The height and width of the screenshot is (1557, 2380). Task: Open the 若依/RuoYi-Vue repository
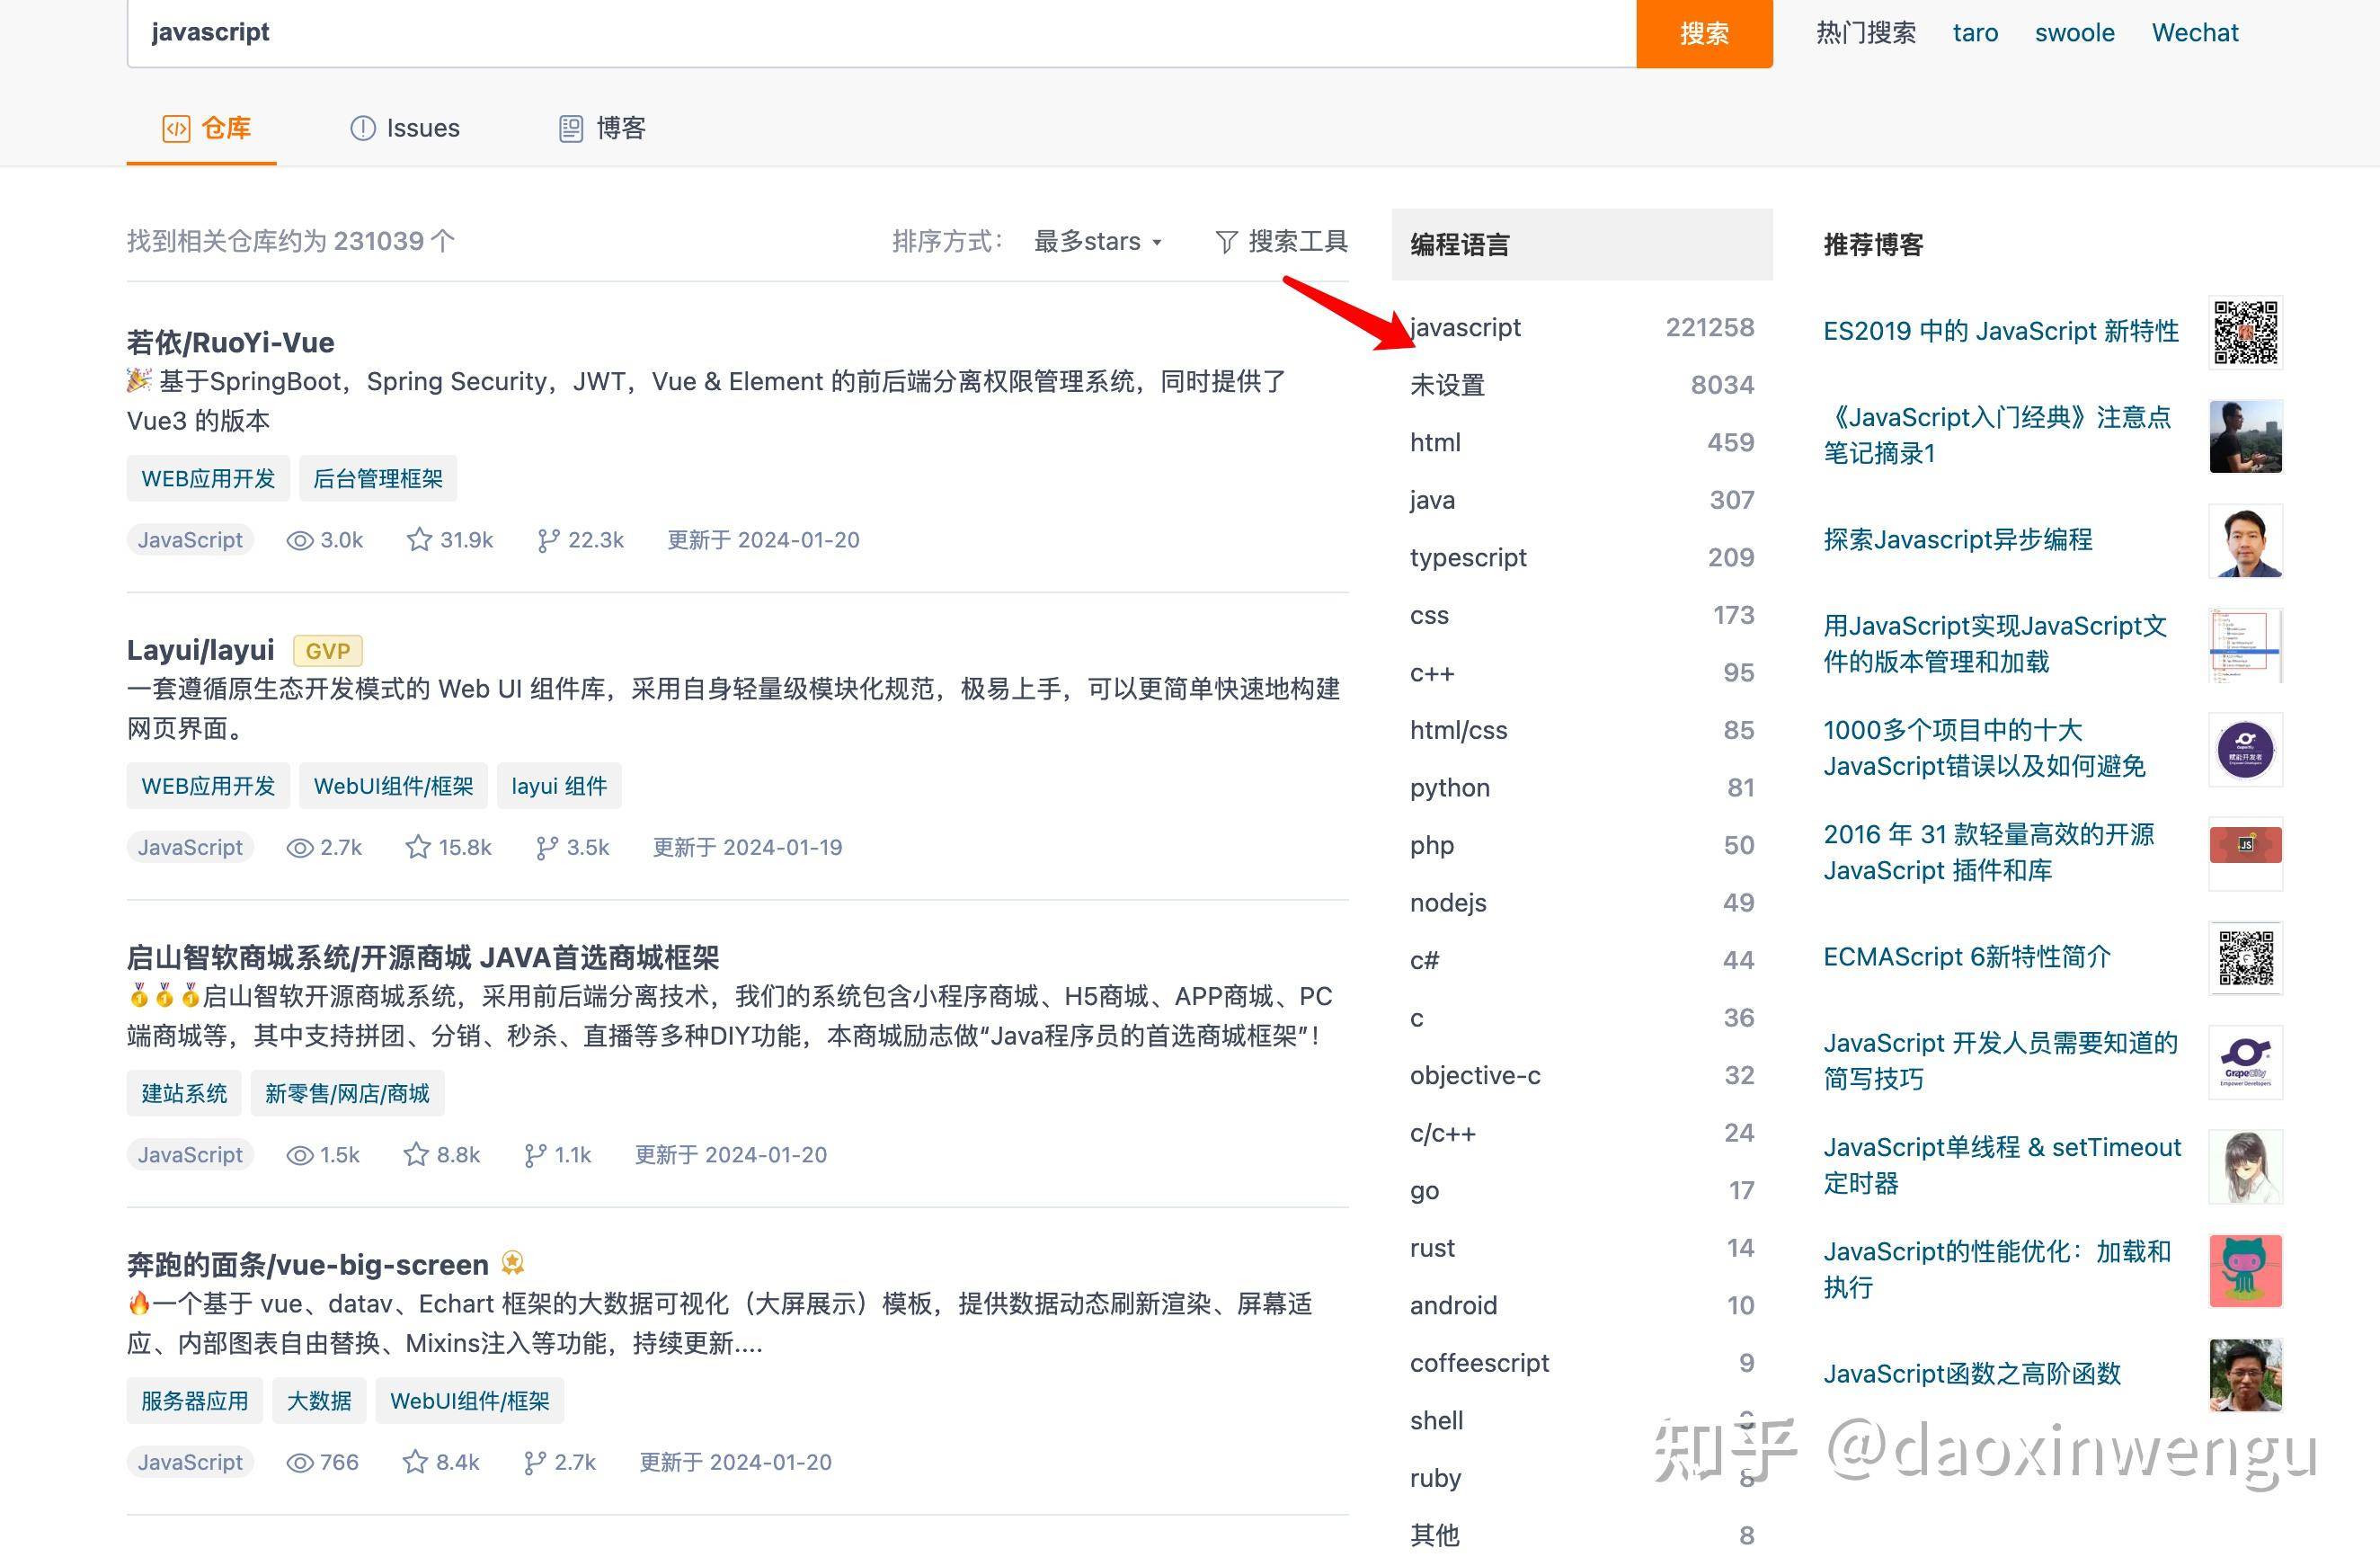[230, 342]
